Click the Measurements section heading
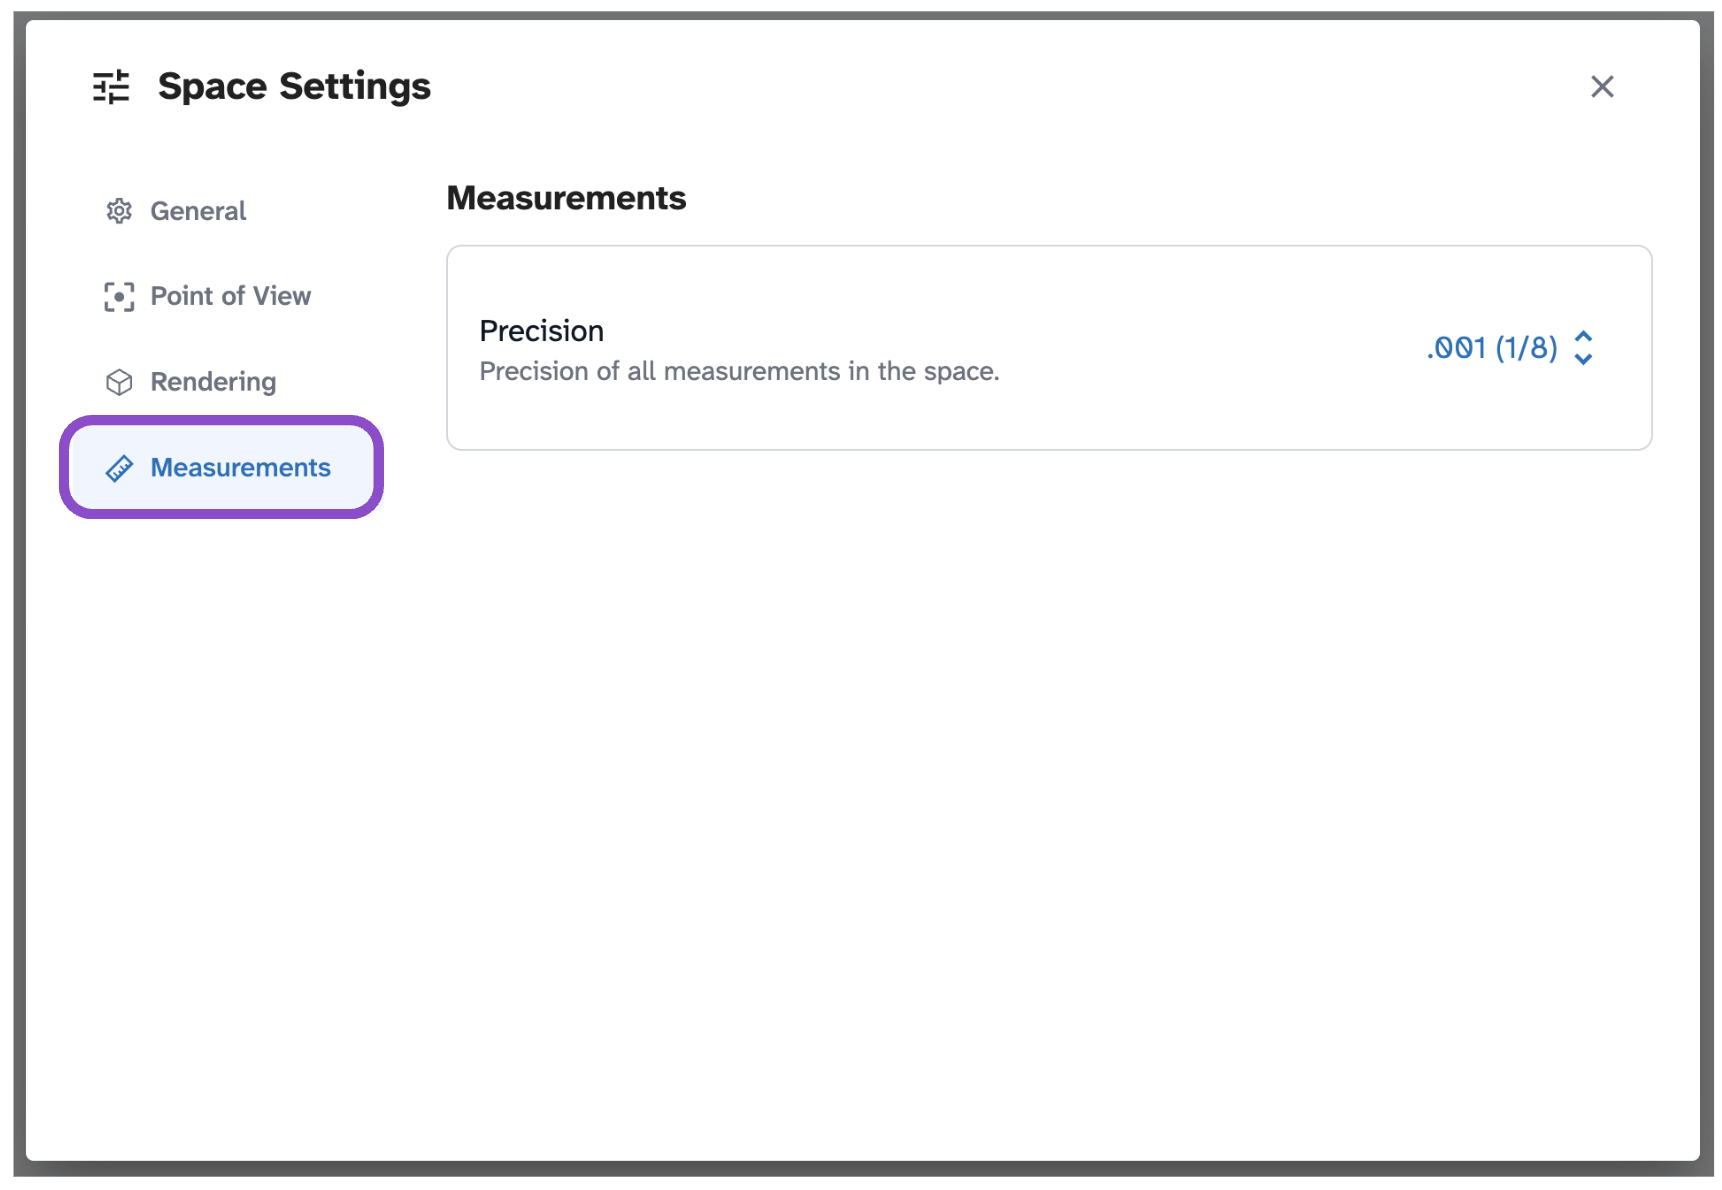Image resolution: width=1722 pixels, height=1190 pixels. (x=566, y=198)
